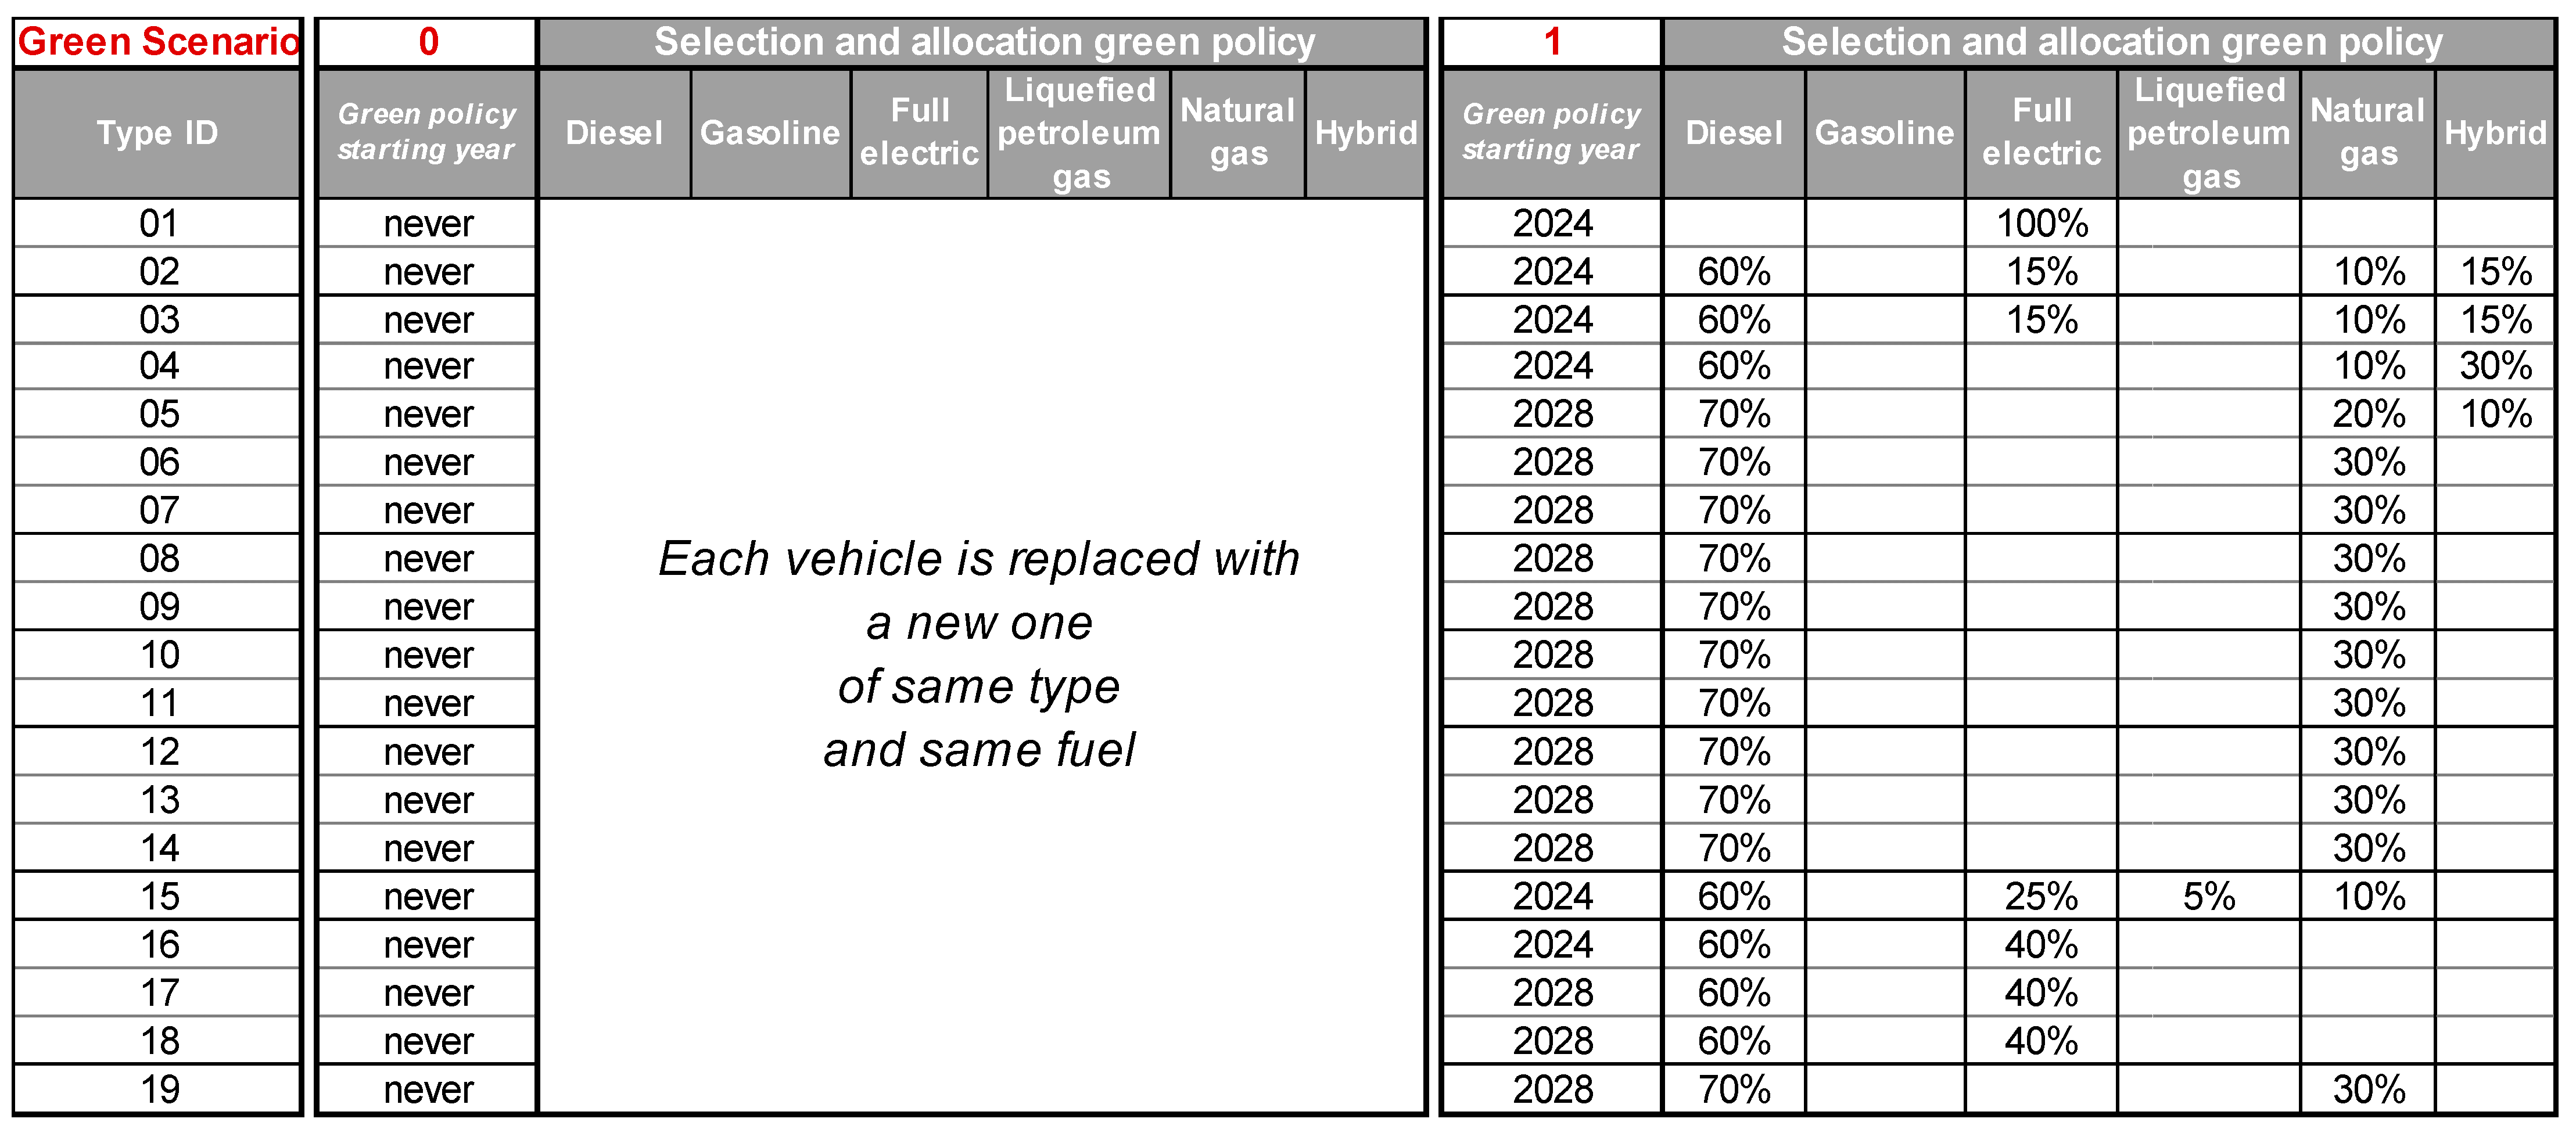This screenshot has width=2576, height=1133.
Task: Click Type ID 17 row cell
Action: (x=158, y=993)
